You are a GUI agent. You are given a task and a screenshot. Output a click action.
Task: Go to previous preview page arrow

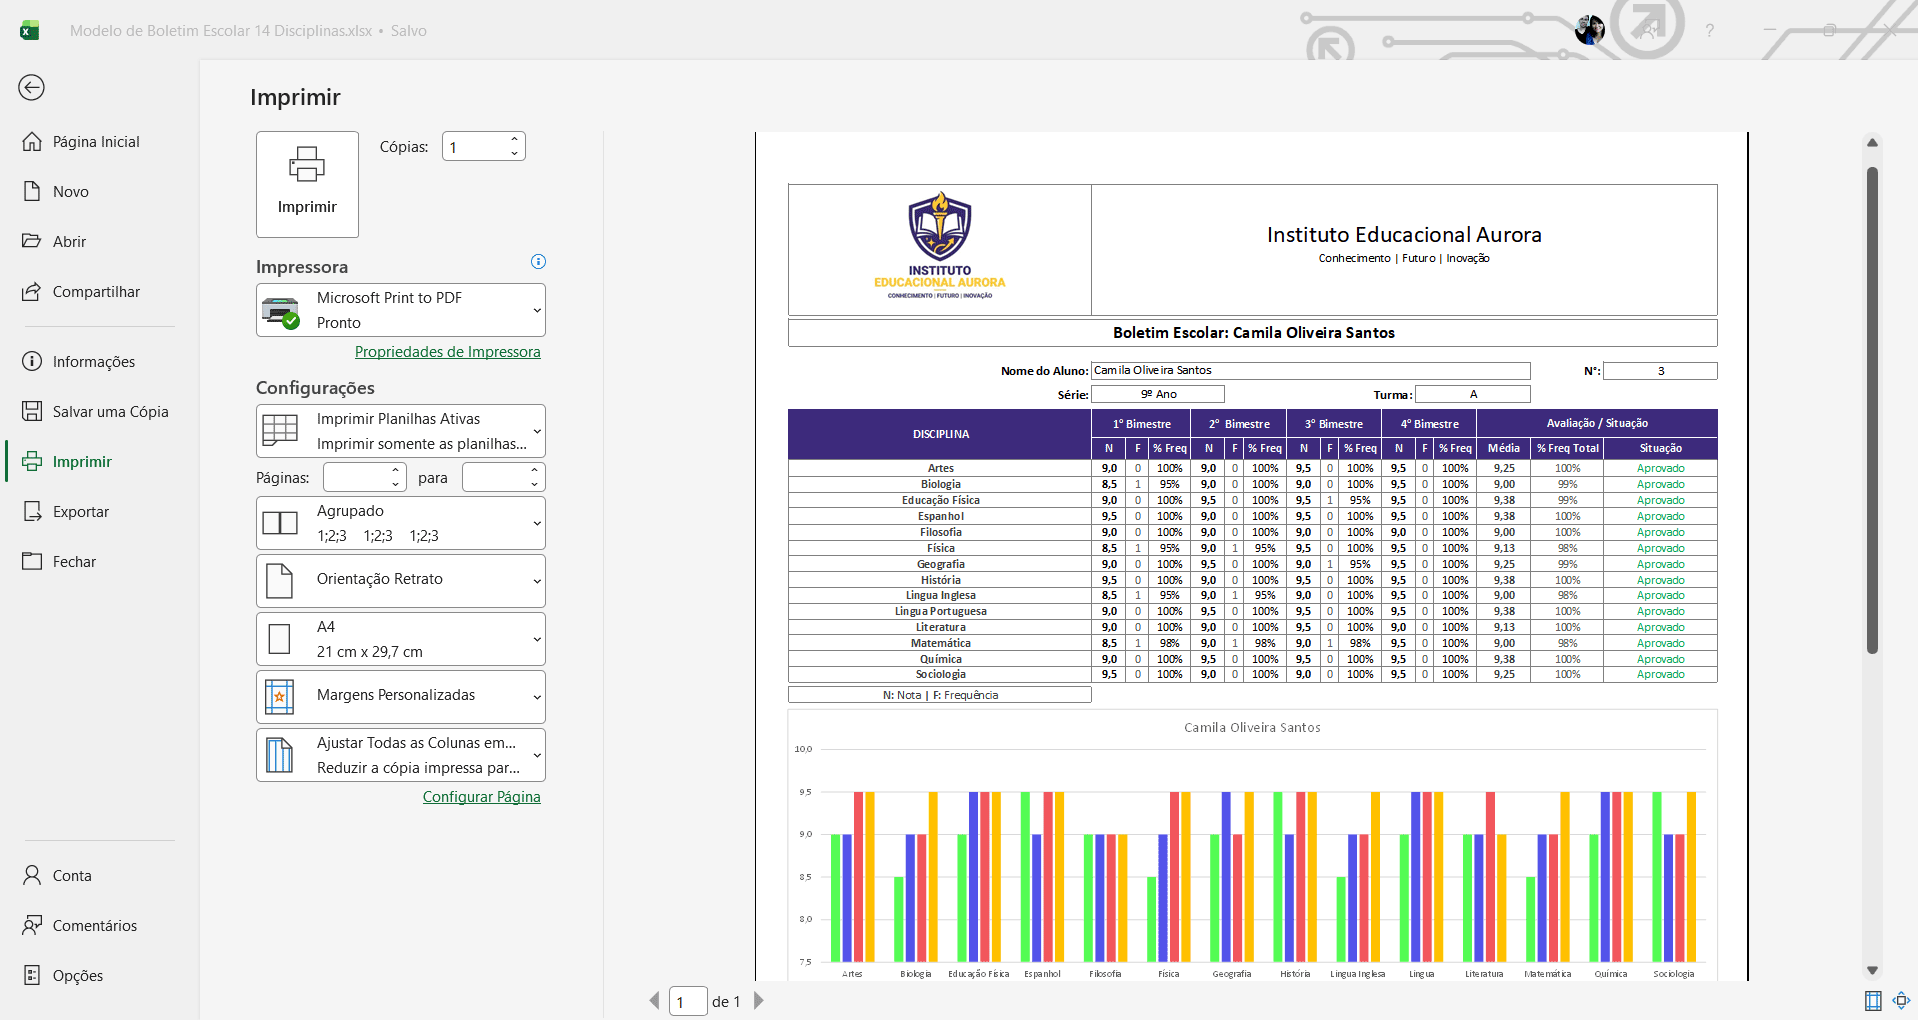pyautogui.click(x=654, y=1000)
